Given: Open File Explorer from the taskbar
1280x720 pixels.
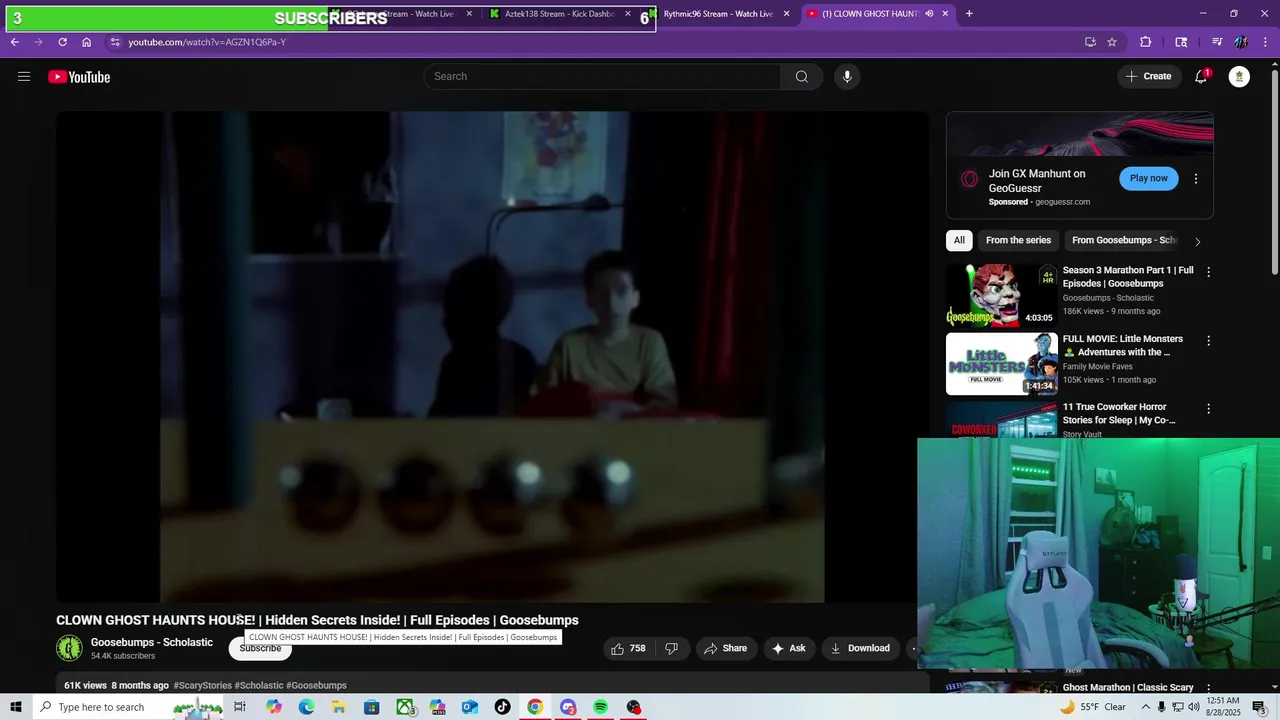Looking at the screenshot, I should [339, 707].
